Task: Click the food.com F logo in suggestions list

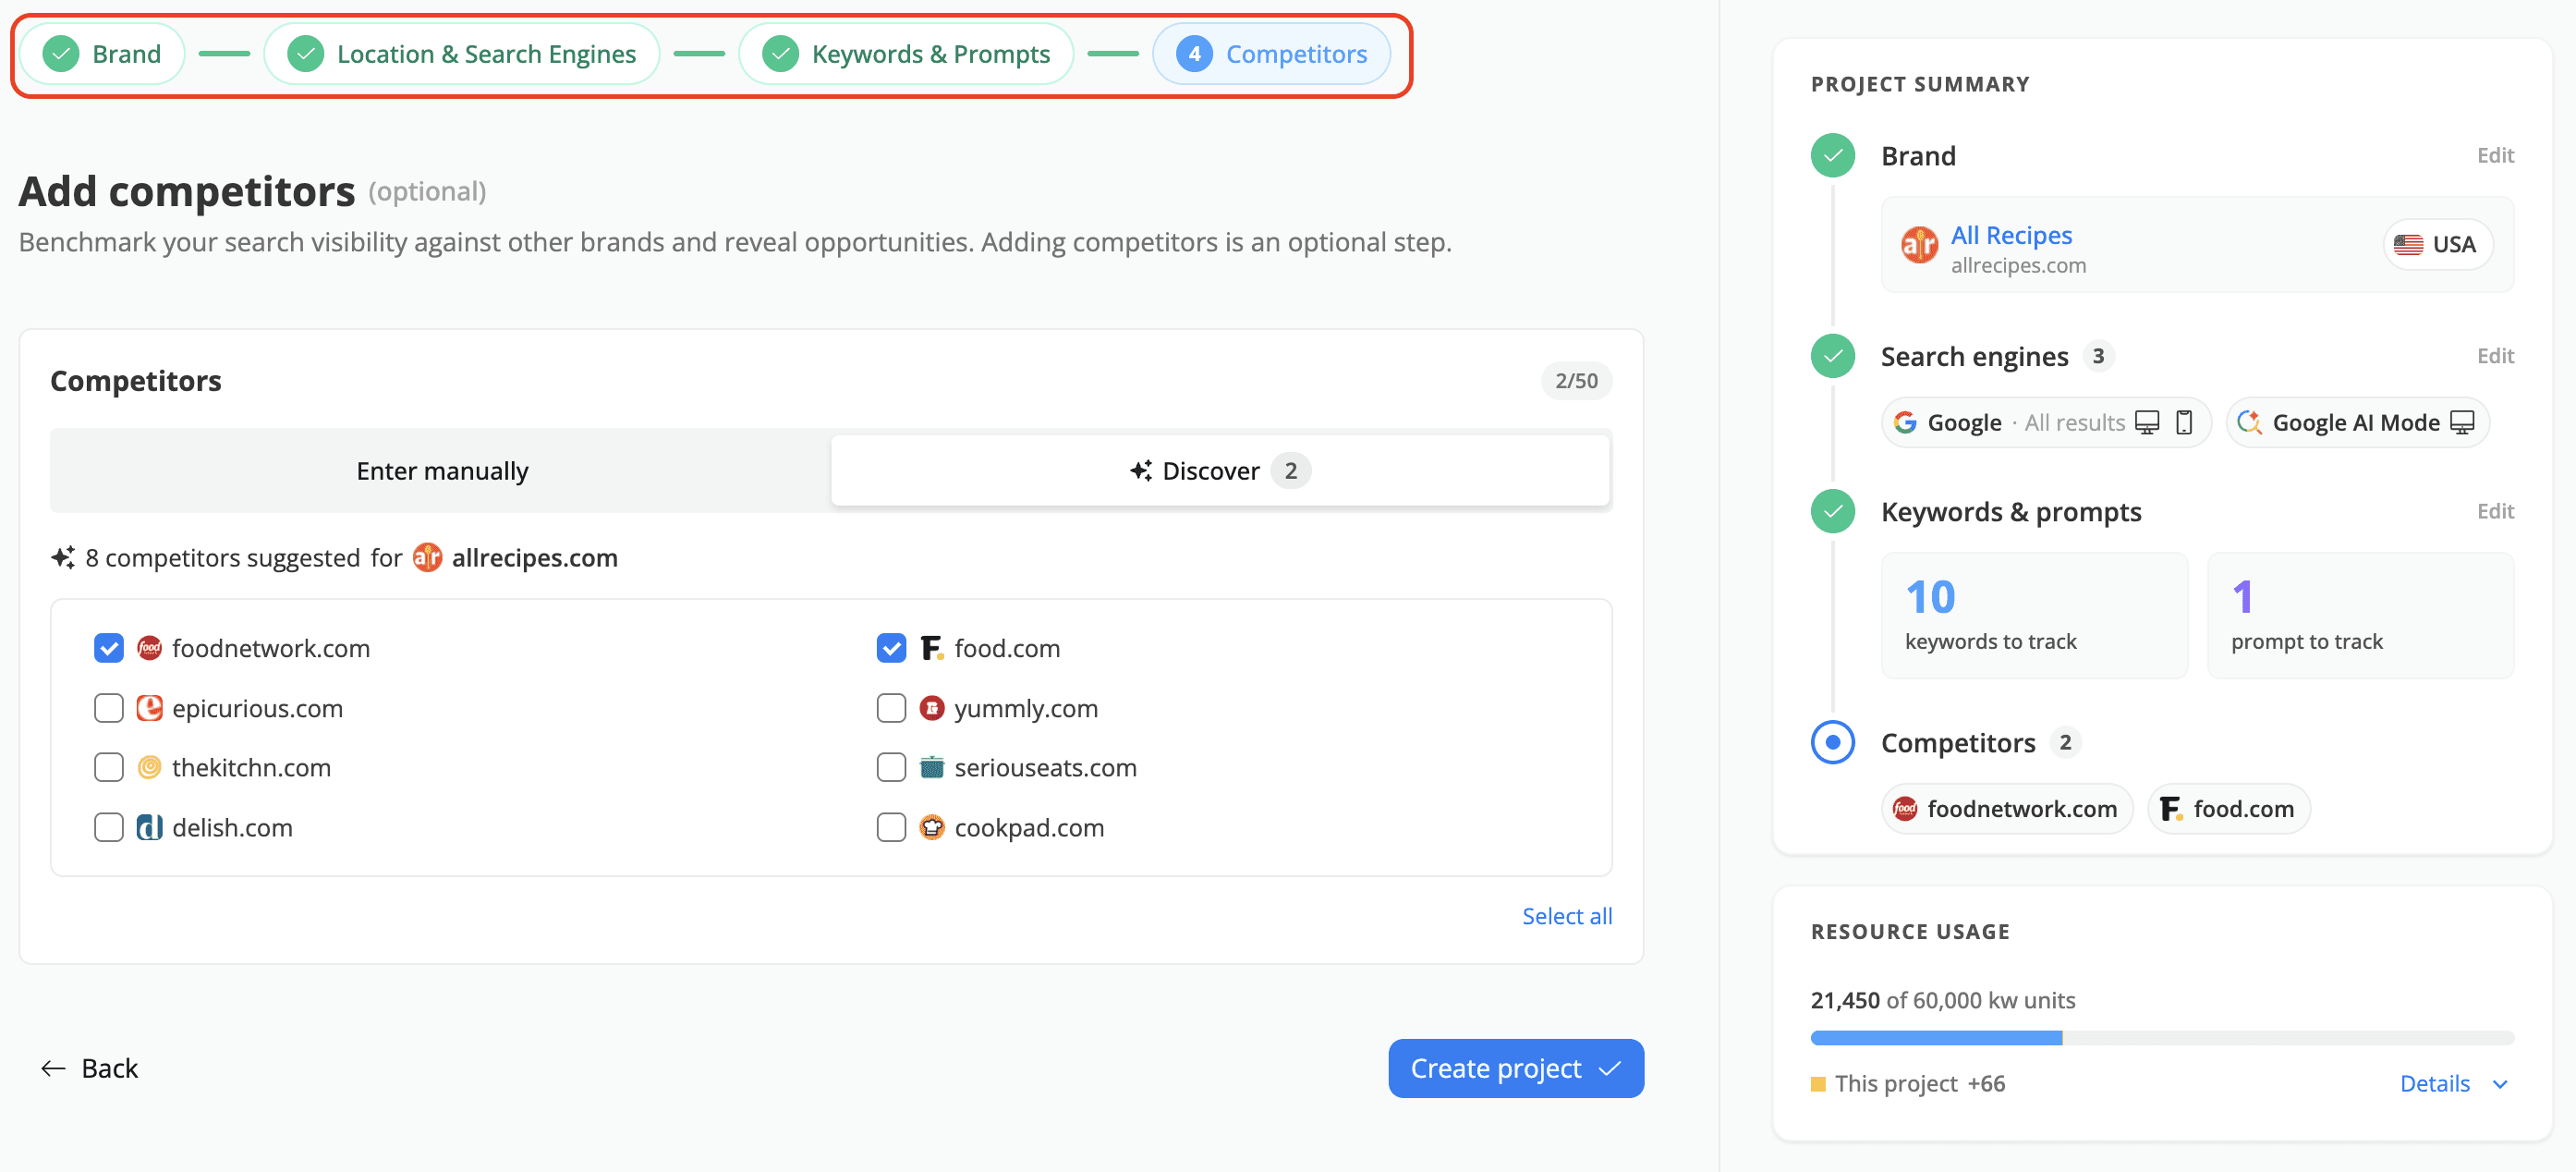Action: pos(931,648)
